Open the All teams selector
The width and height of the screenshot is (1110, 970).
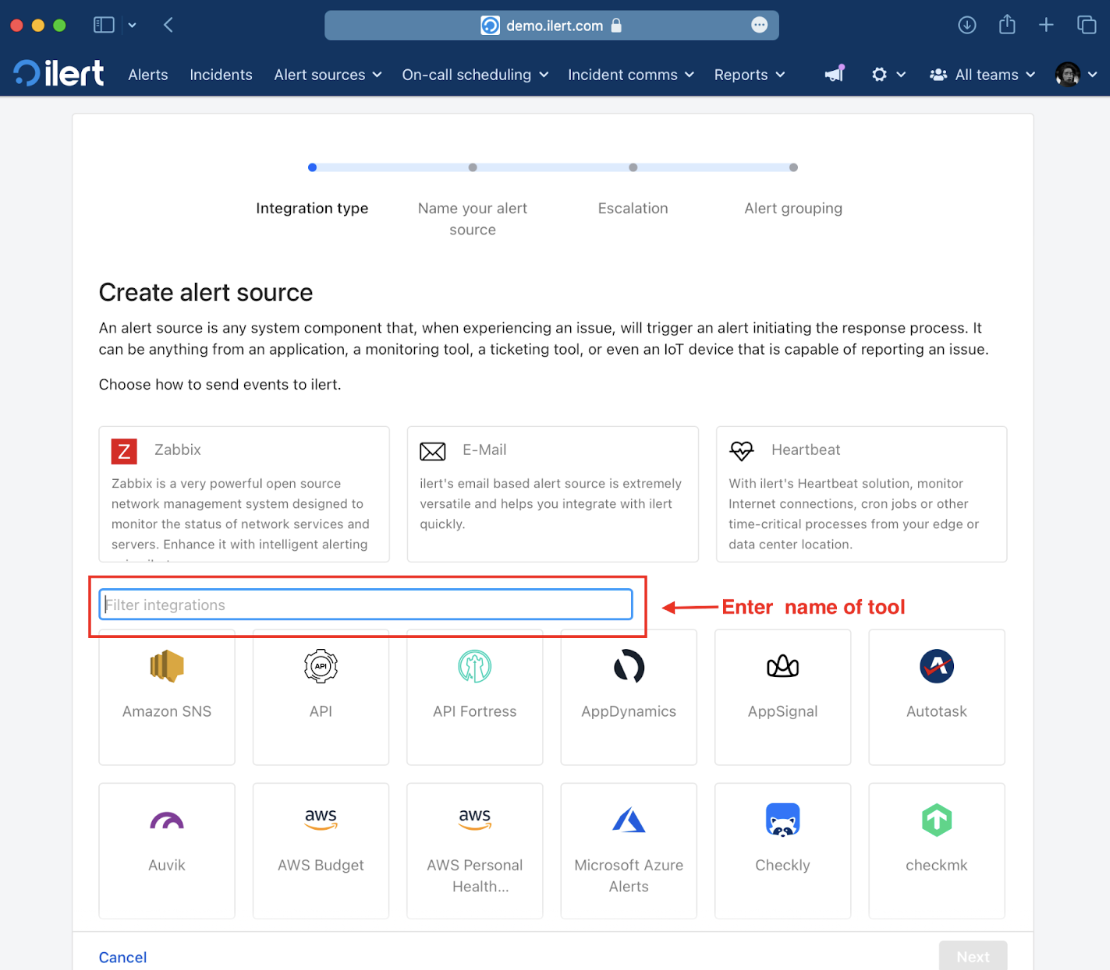982,74
